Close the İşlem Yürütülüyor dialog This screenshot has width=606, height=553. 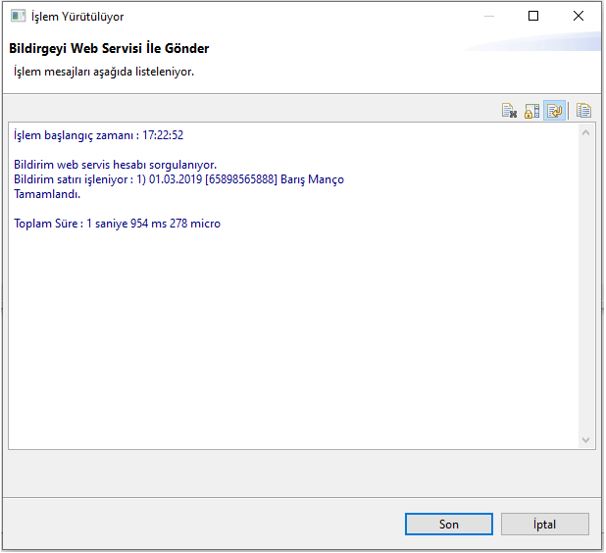pyautogui.click(x=578, y=17)
